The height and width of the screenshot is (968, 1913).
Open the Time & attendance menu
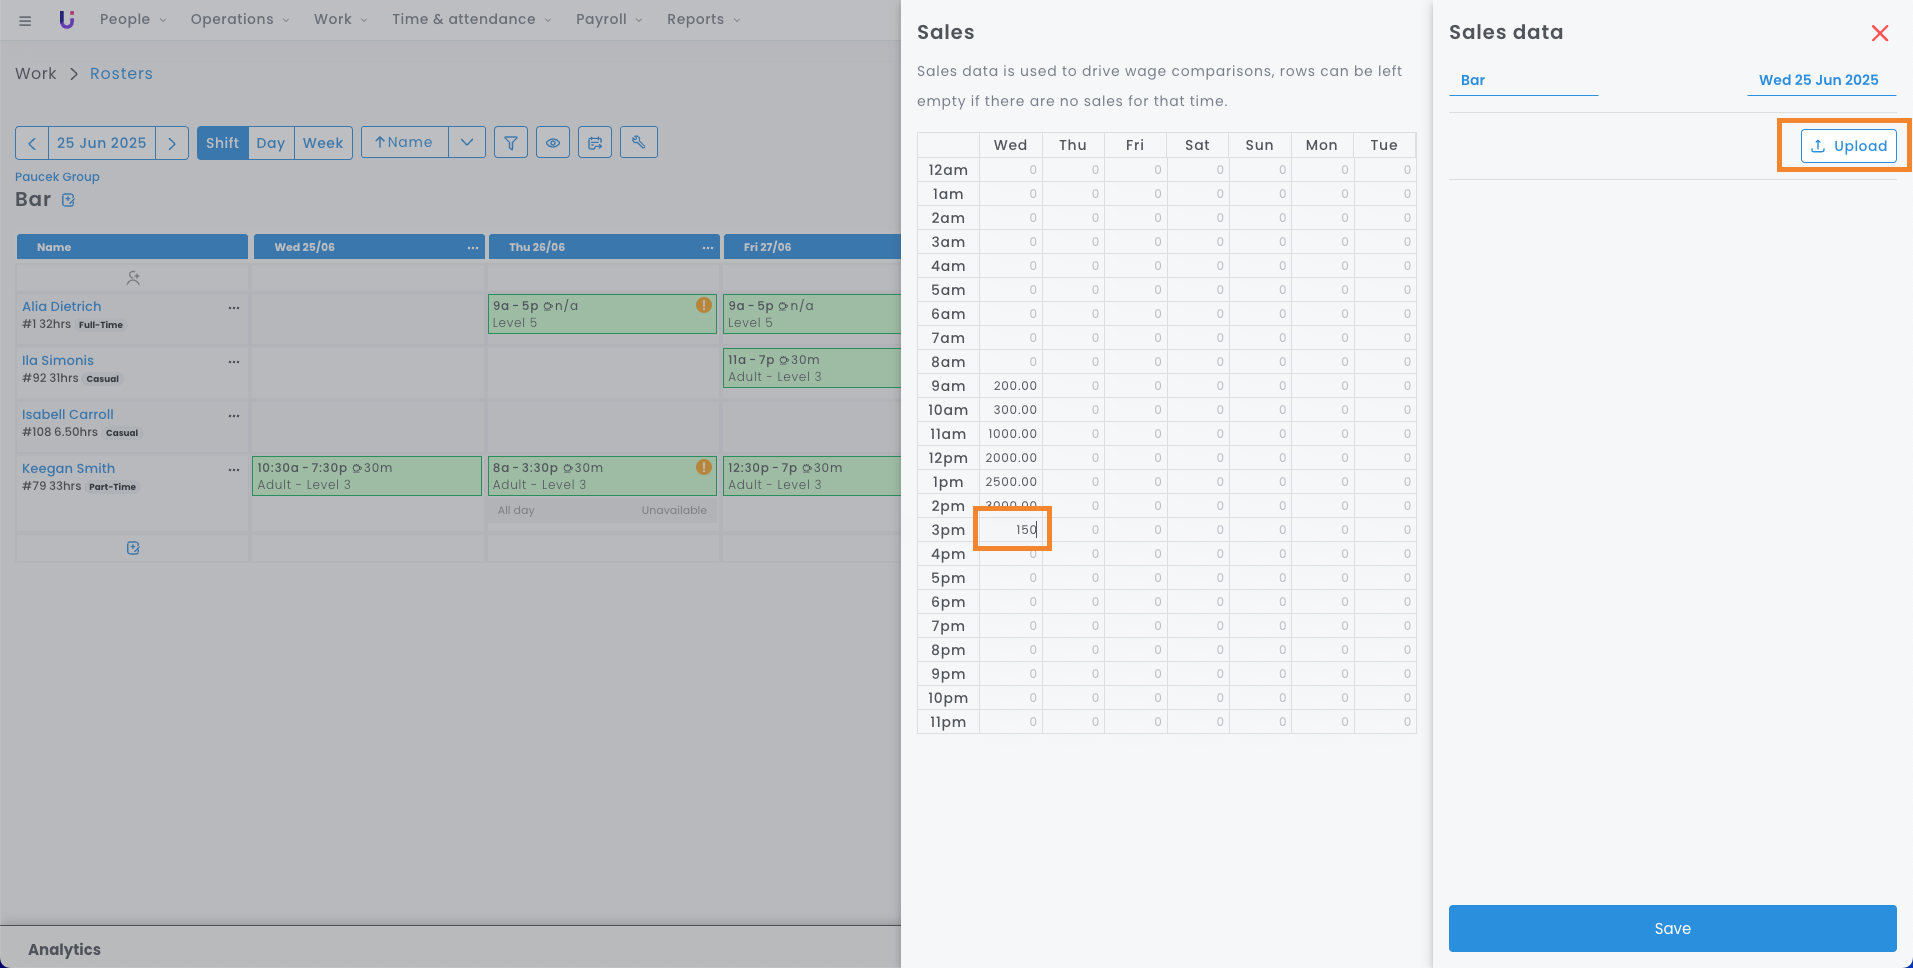point(471,19)
